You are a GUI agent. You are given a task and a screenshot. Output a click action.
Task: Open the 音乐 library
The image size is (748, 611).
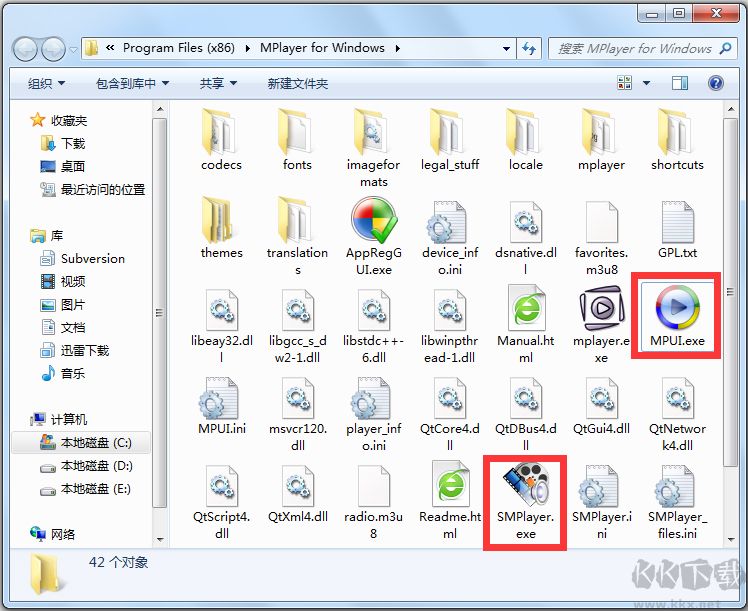(62, 373)
